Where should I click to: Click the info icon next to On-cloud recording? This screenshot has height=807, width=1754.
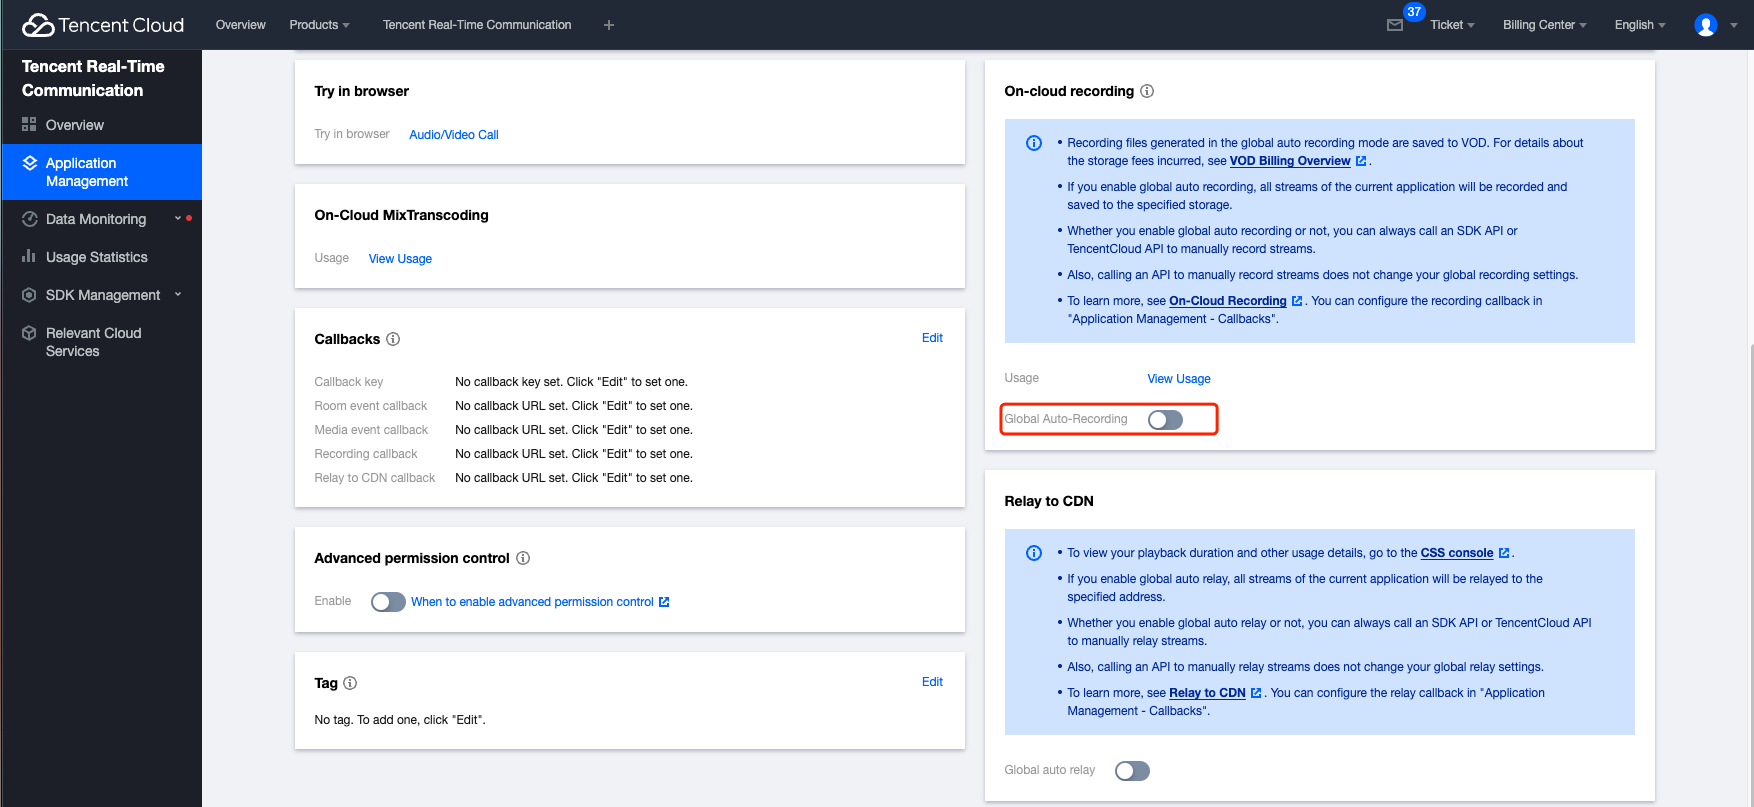tap(1147, 91)
